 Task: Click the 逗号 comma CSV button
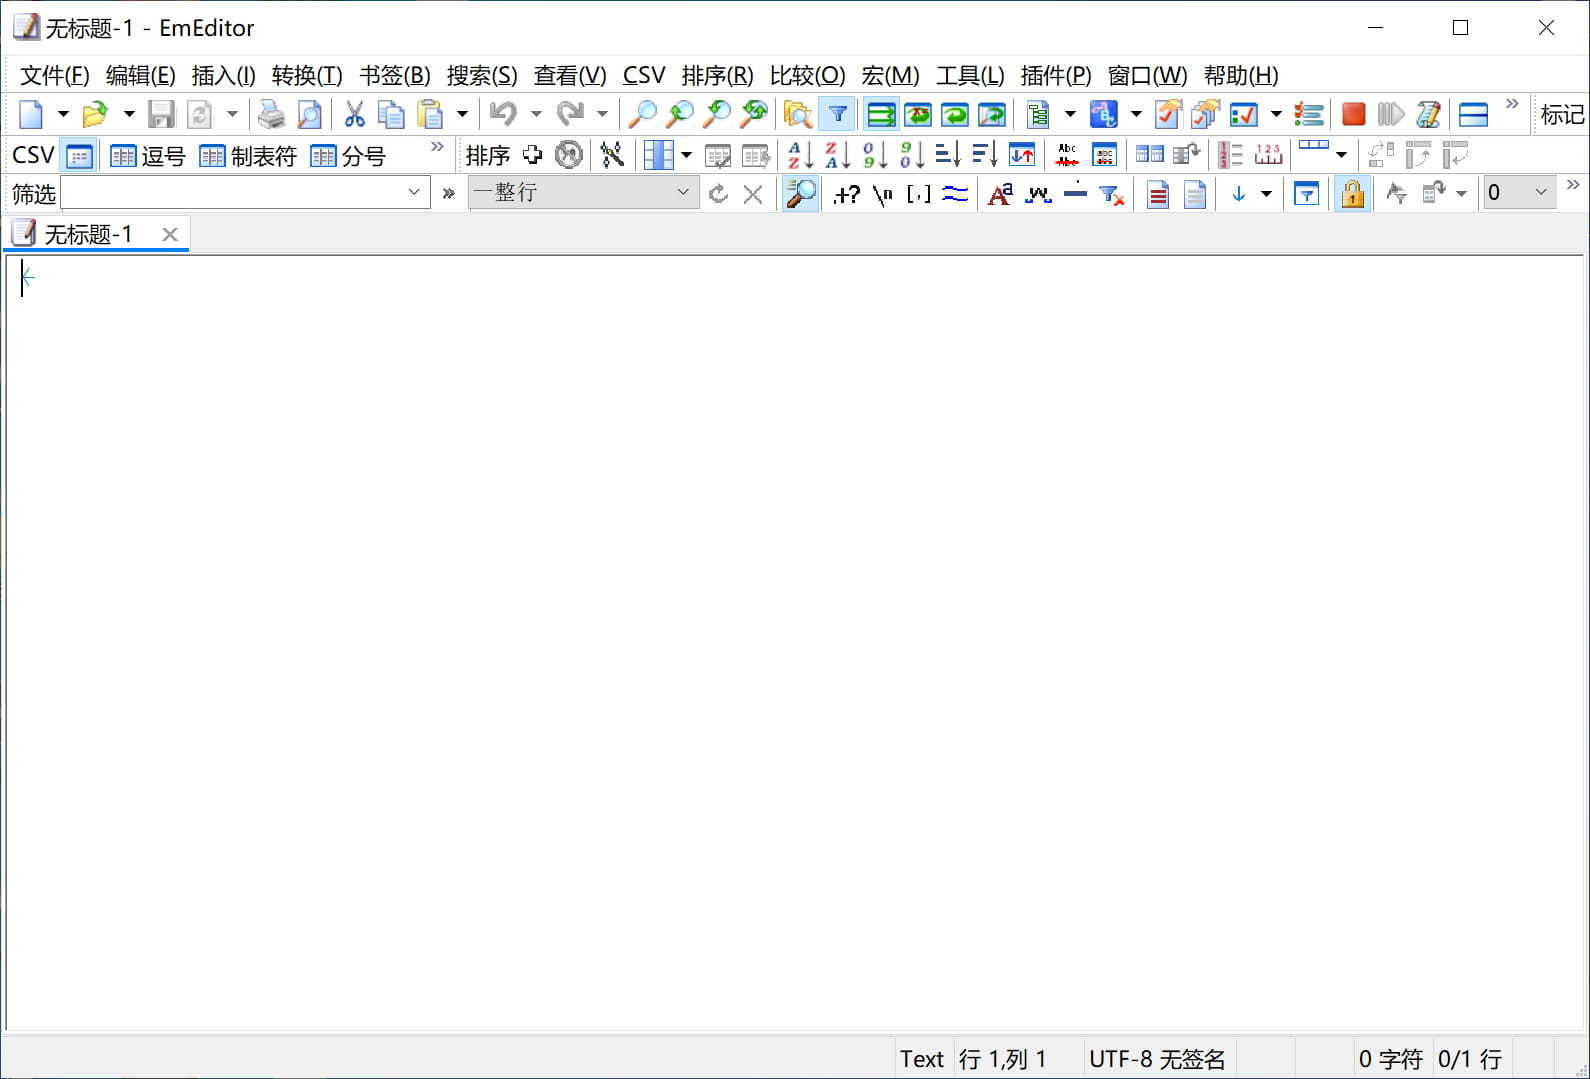coord(148,156)
